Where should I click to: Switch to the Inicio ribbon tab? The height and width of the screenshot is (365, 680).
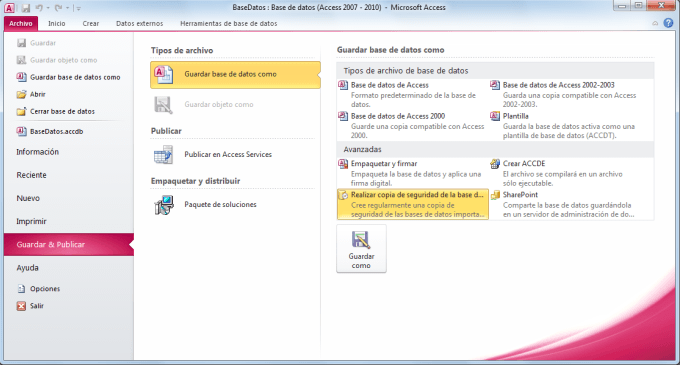pyautogui.click(x=56, y=23)
